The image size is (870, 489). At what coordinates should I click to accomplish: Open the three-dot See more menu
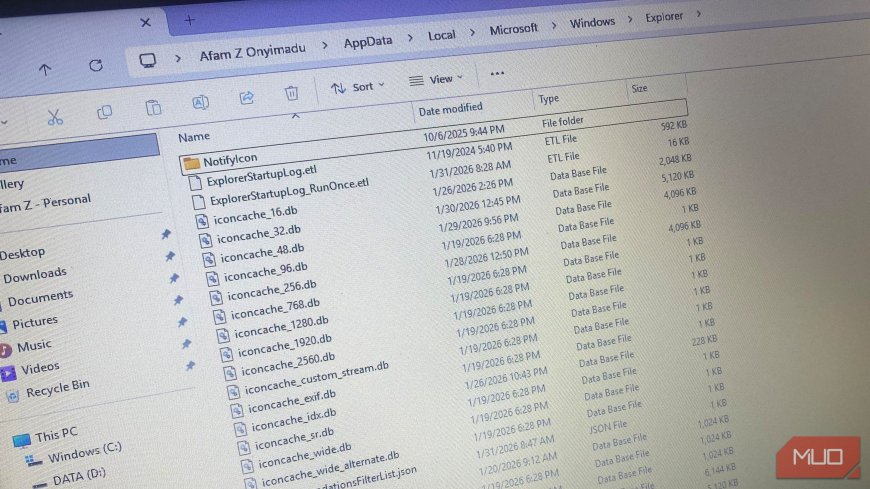(497, 73)
